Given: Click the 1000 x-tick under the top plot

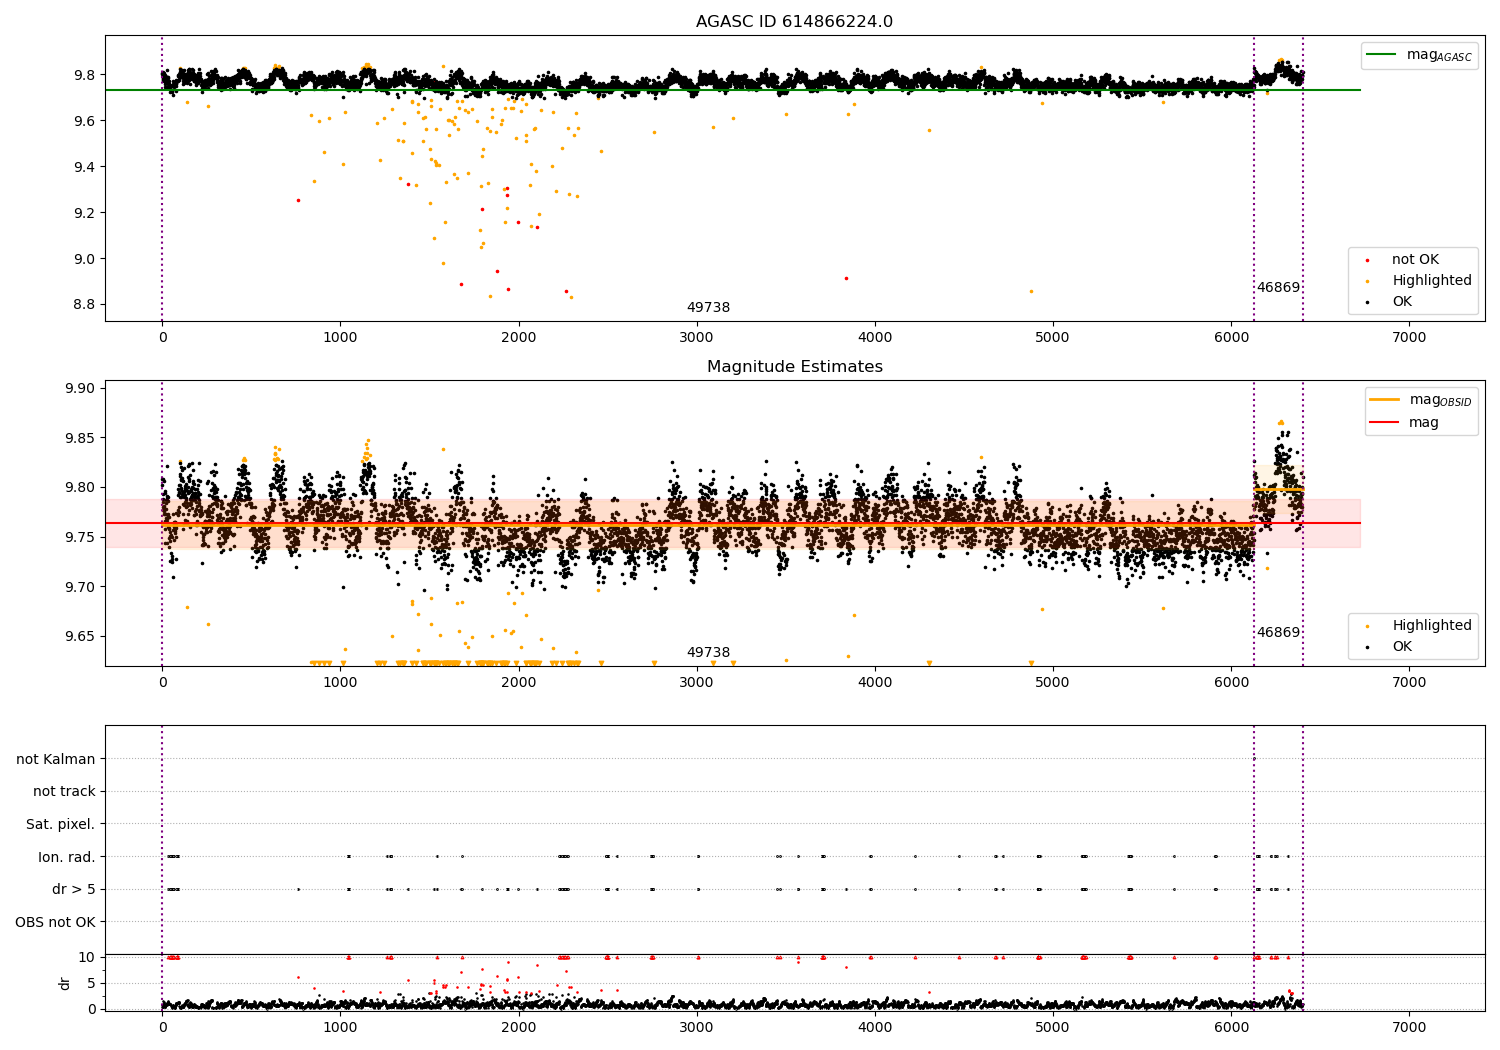Looking at the screenshot, I should click(340, 338).
